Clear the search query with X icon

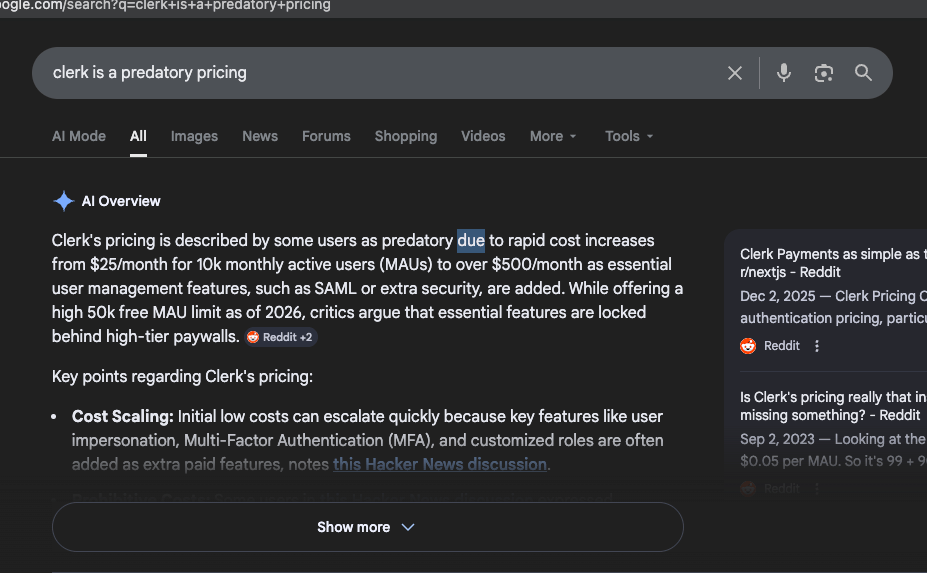pyautogui.click(x=735, y=73)
